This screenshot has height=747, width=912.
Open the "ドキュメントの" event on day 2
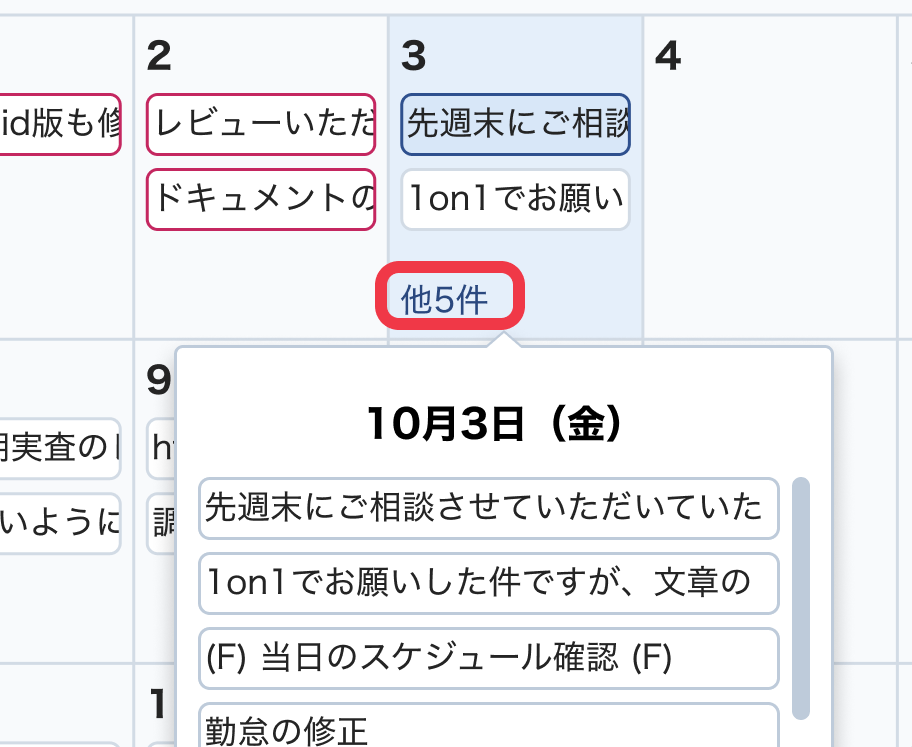261,199
